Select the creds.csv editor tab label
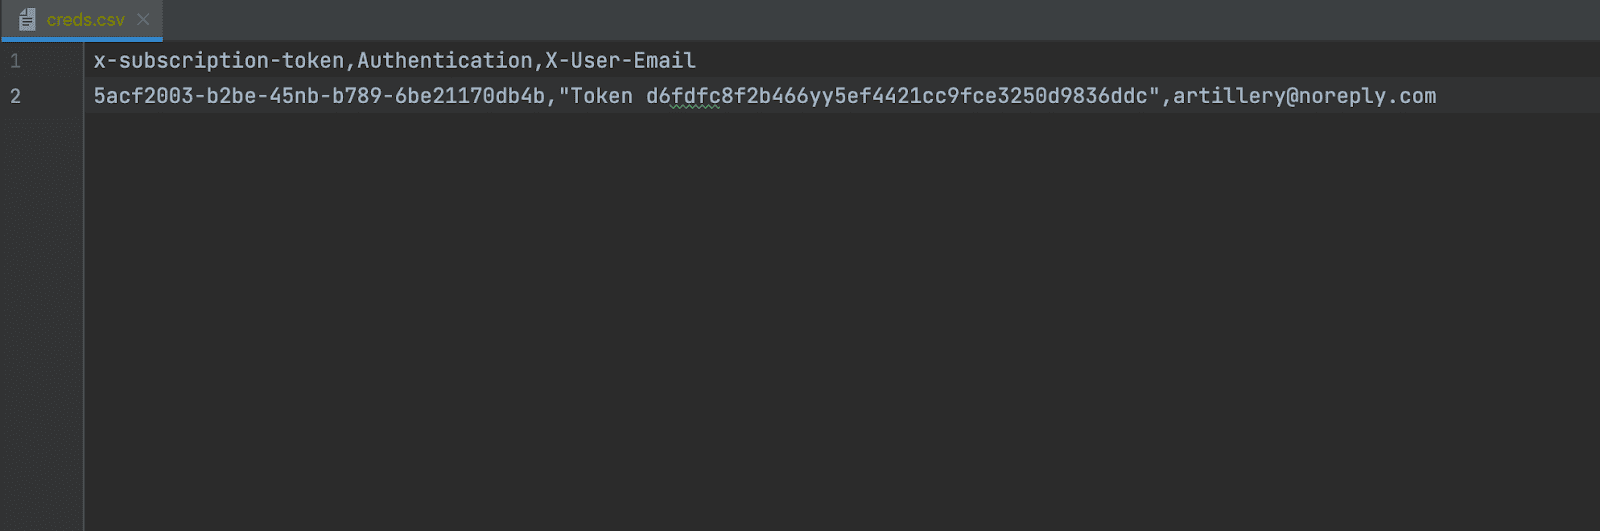The width and height of the screenshot is (1600, 531). [x=86, y=20]
